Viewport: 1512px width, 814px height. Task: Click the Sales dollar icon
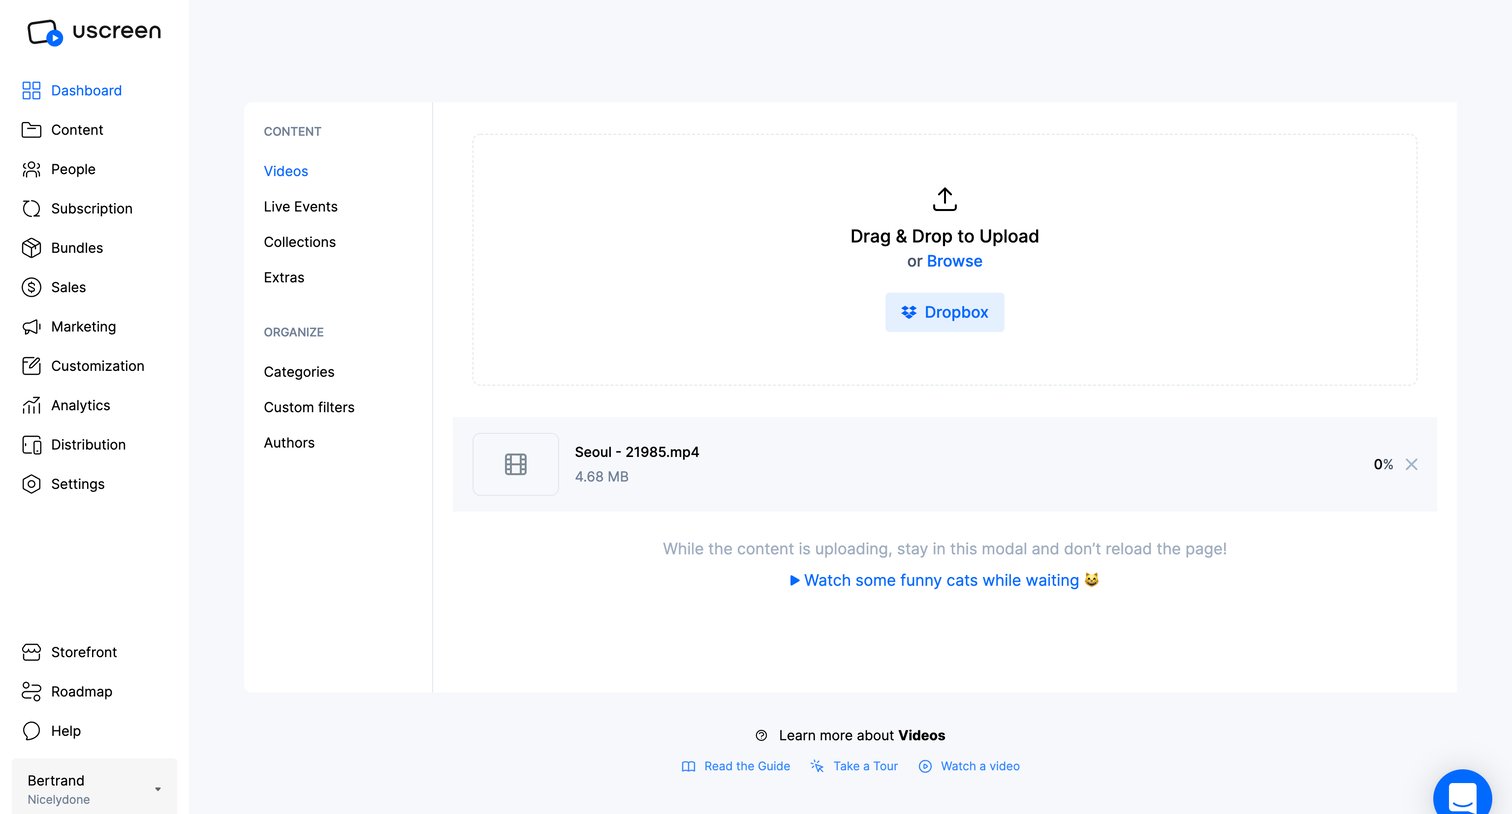pos(31,287)
